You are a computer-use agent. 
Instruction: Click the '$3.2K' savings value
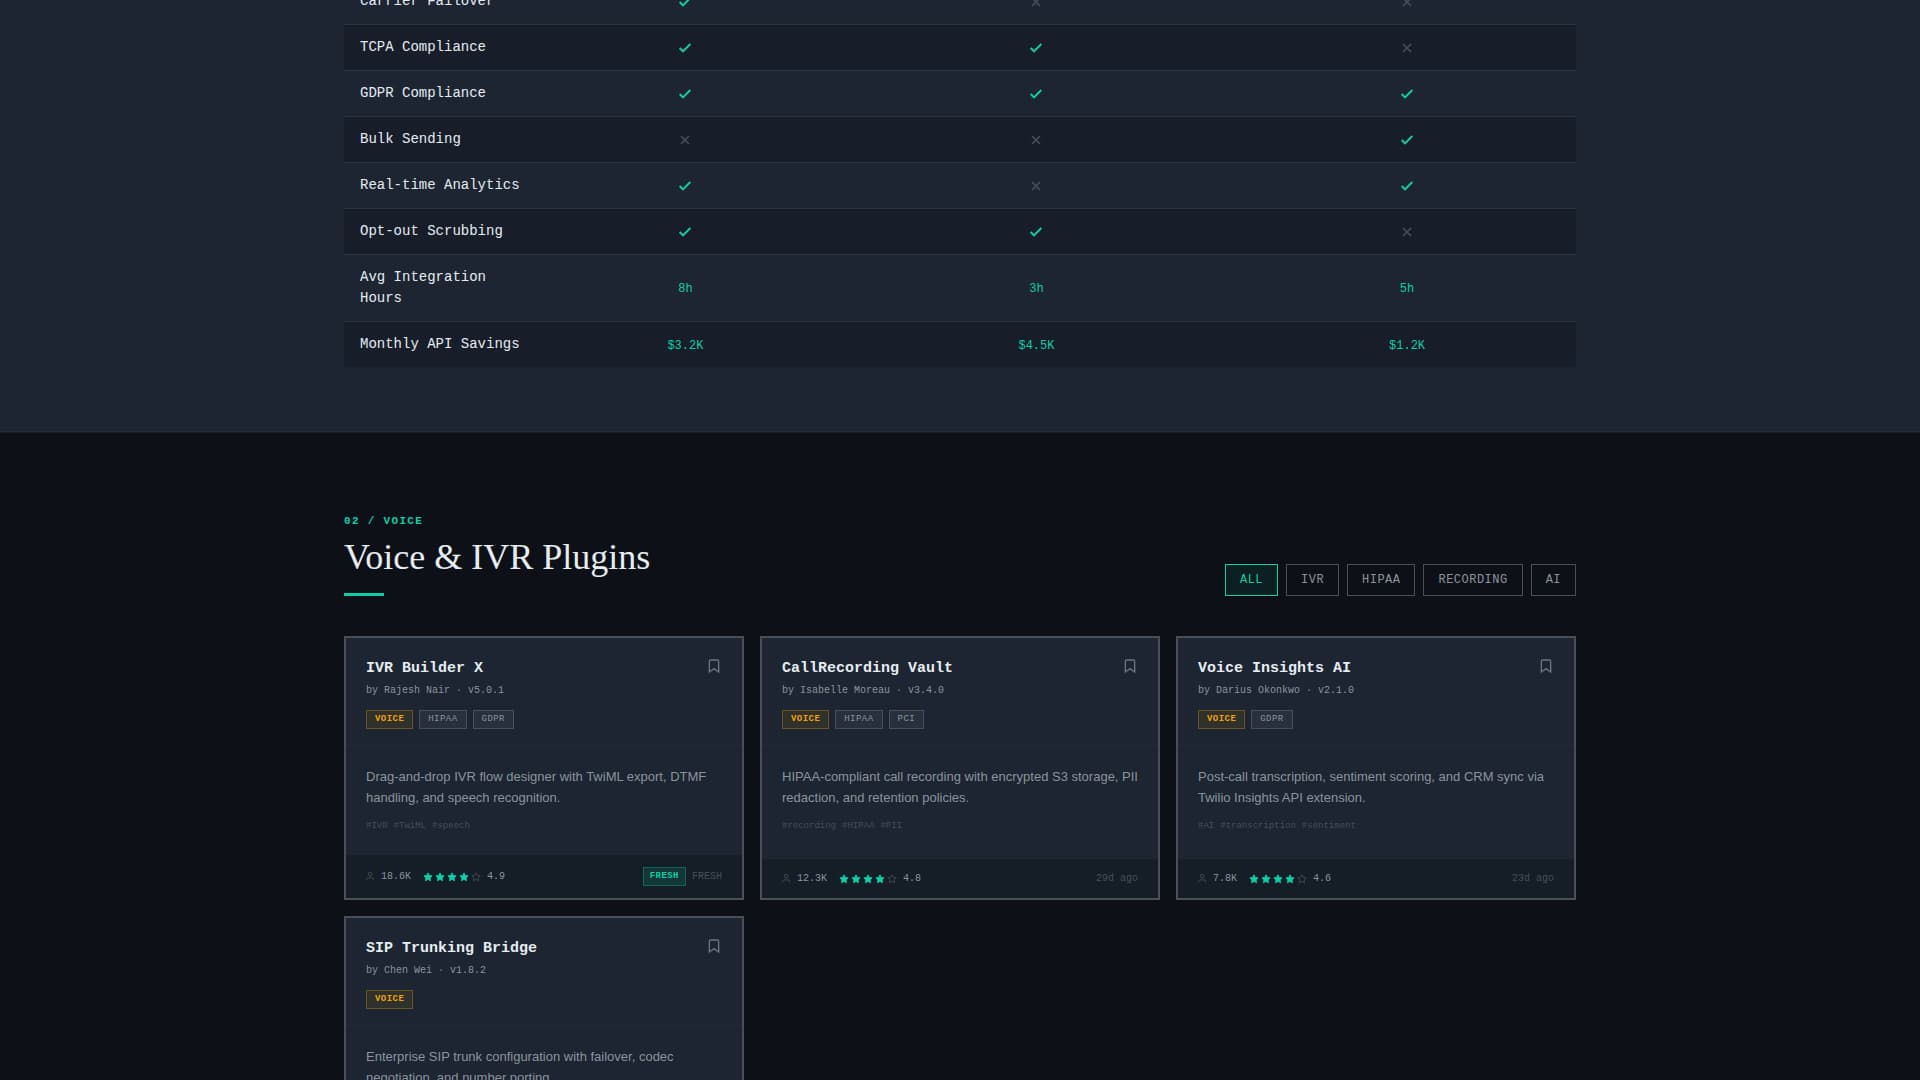685,346
